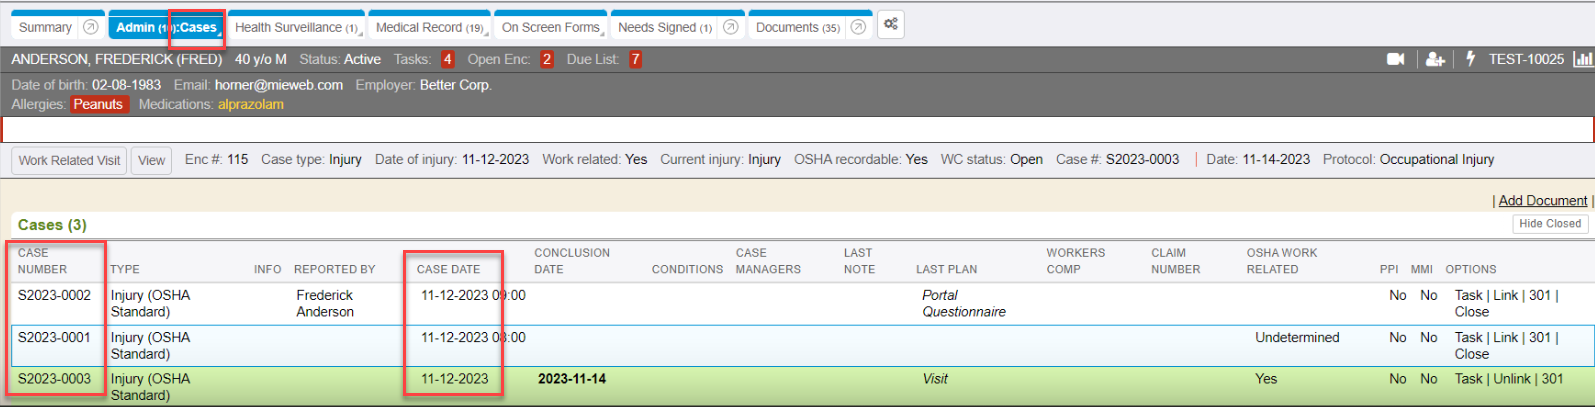Pop out the Documents tab arrow icon
The height and width of the screenshot is (407, 1595).
pyautogui.click(x=858, y=27)
